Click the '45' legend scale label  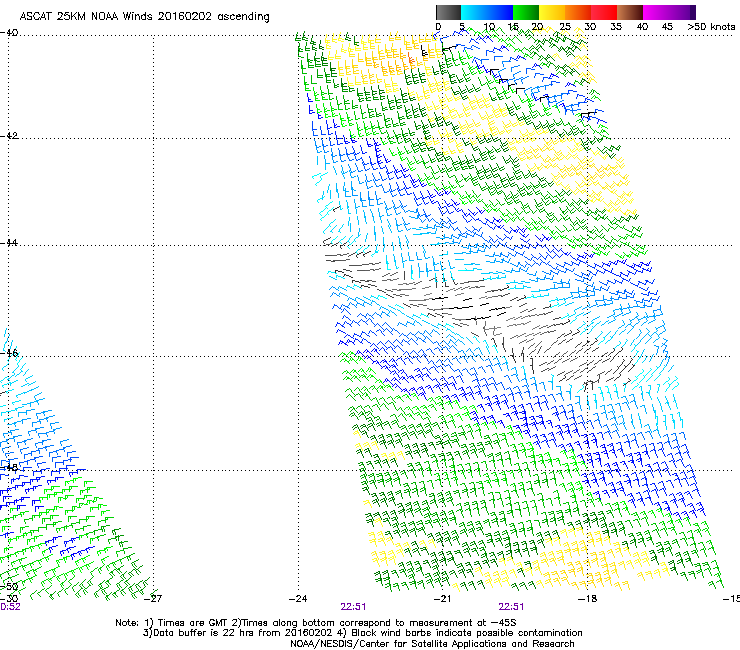click(x=667, y=27)
